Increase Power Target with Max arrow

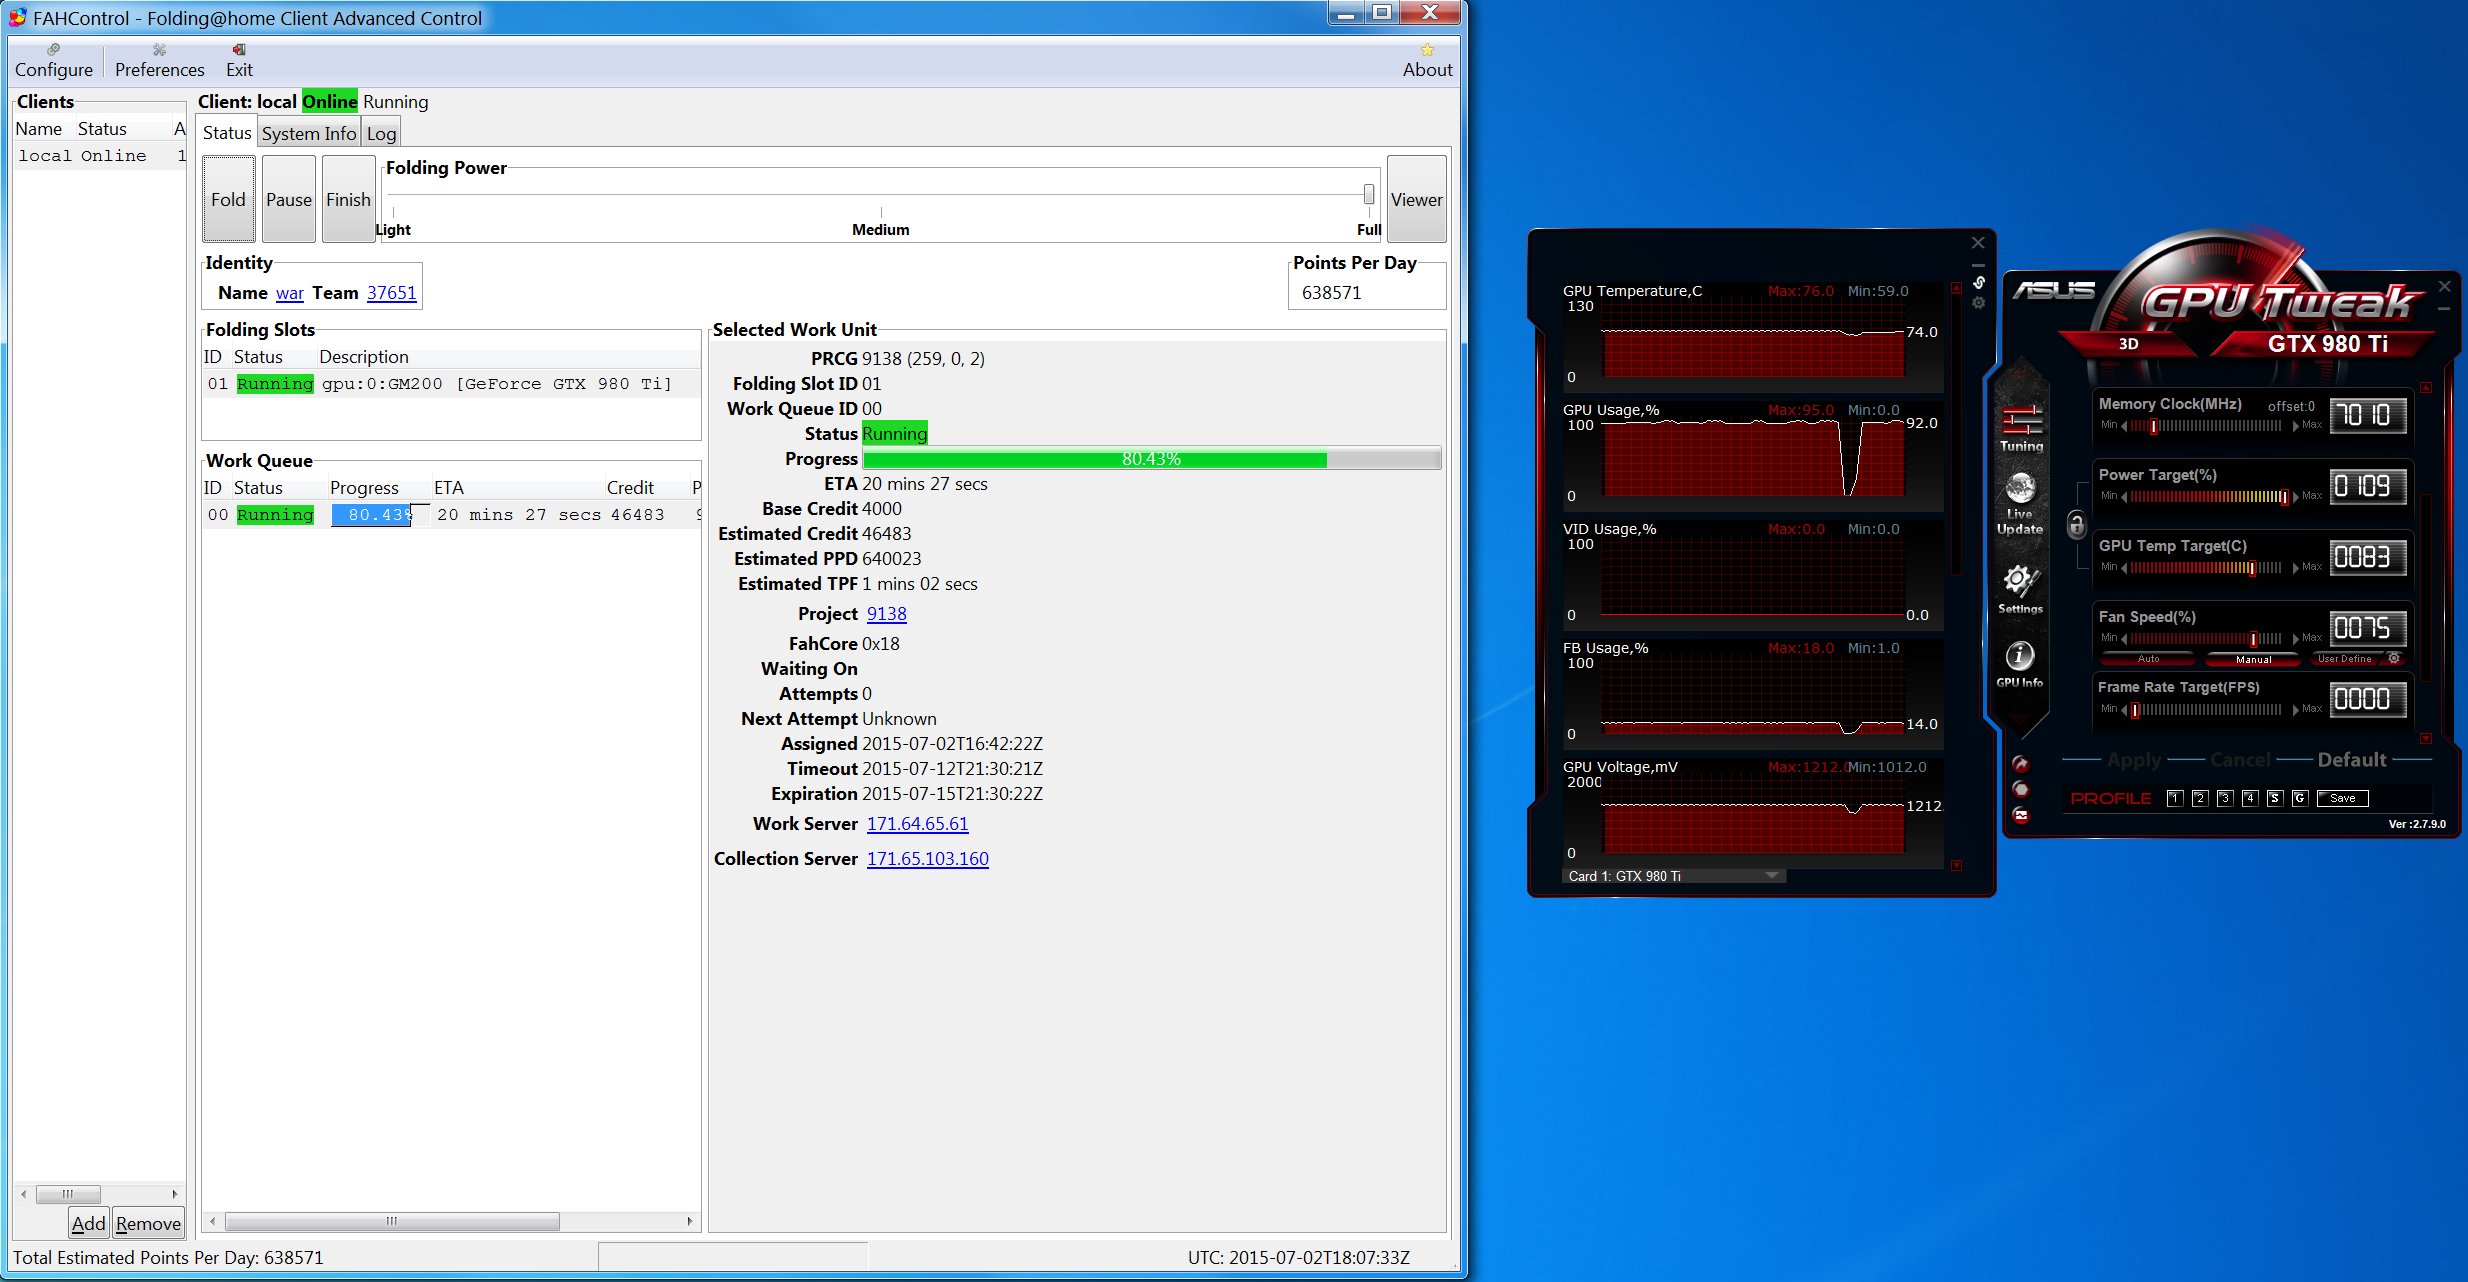(x=2295, y=497)
